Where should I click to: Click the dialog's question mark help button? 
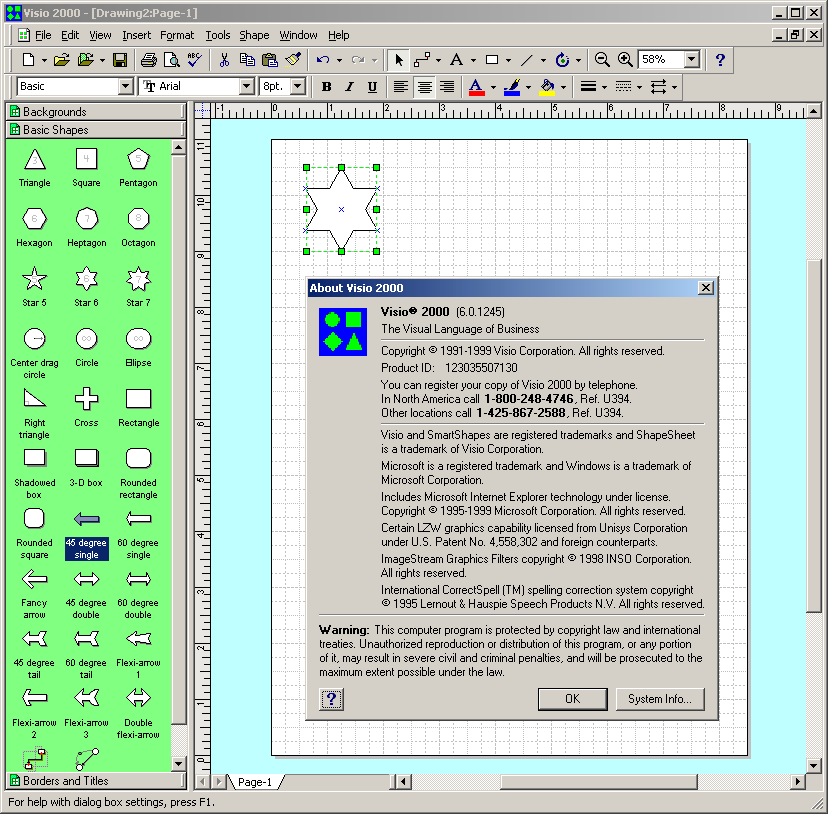tap(331, 699)
